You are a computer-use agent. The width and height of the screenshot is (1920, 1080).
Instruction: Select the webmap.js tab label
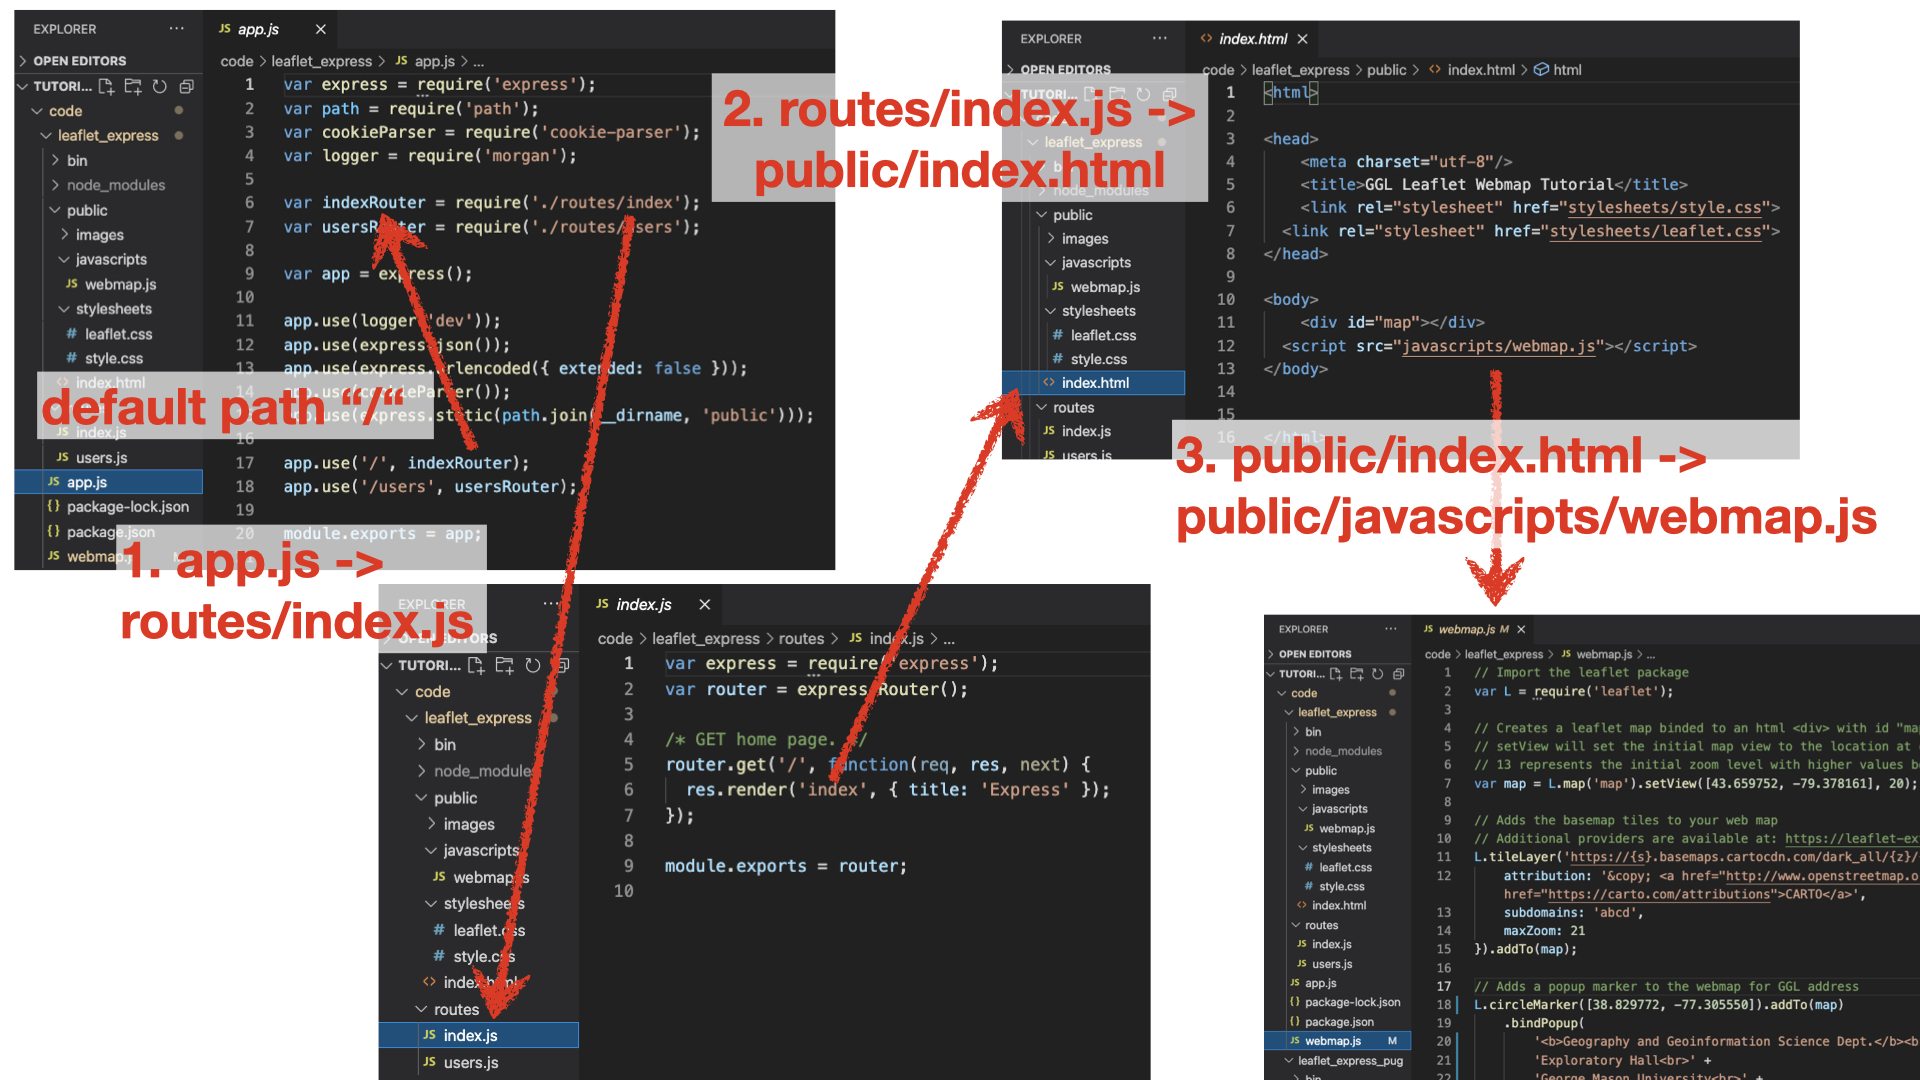click(1467, 629)
